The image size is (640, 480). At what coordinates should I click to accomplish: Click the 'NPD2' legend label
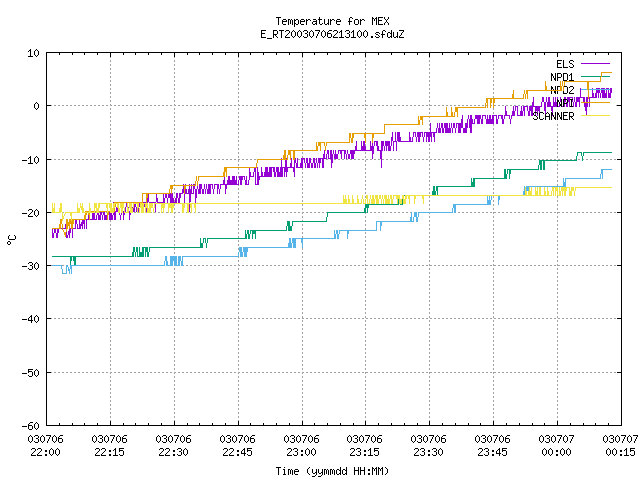coord(562,90)
